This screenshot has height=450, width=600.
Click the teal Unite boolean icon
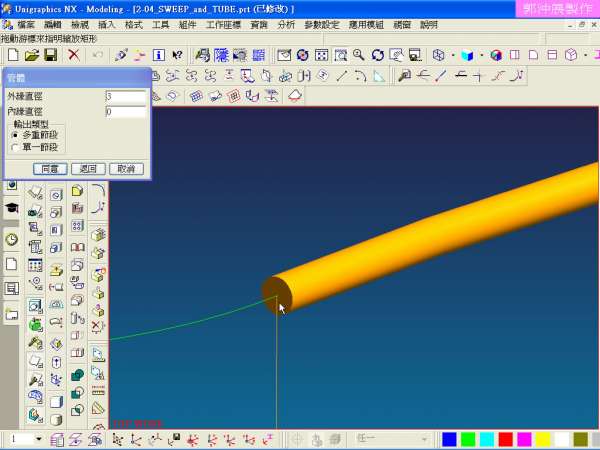[x=77, y=375]
